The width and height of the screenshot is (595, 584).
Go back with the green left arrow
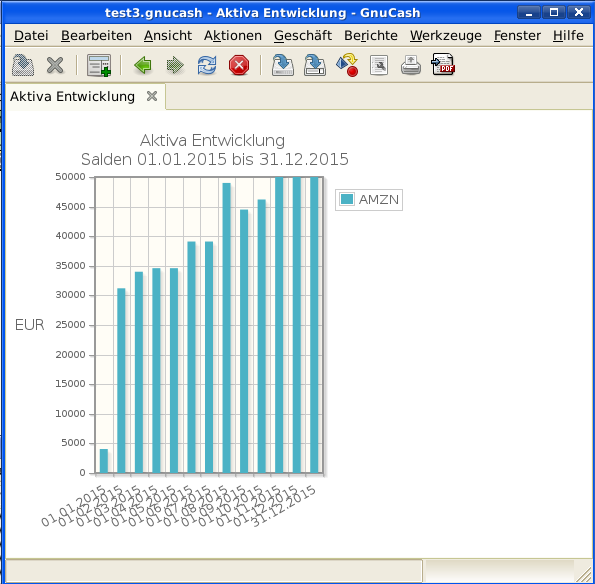coord(143,65)
